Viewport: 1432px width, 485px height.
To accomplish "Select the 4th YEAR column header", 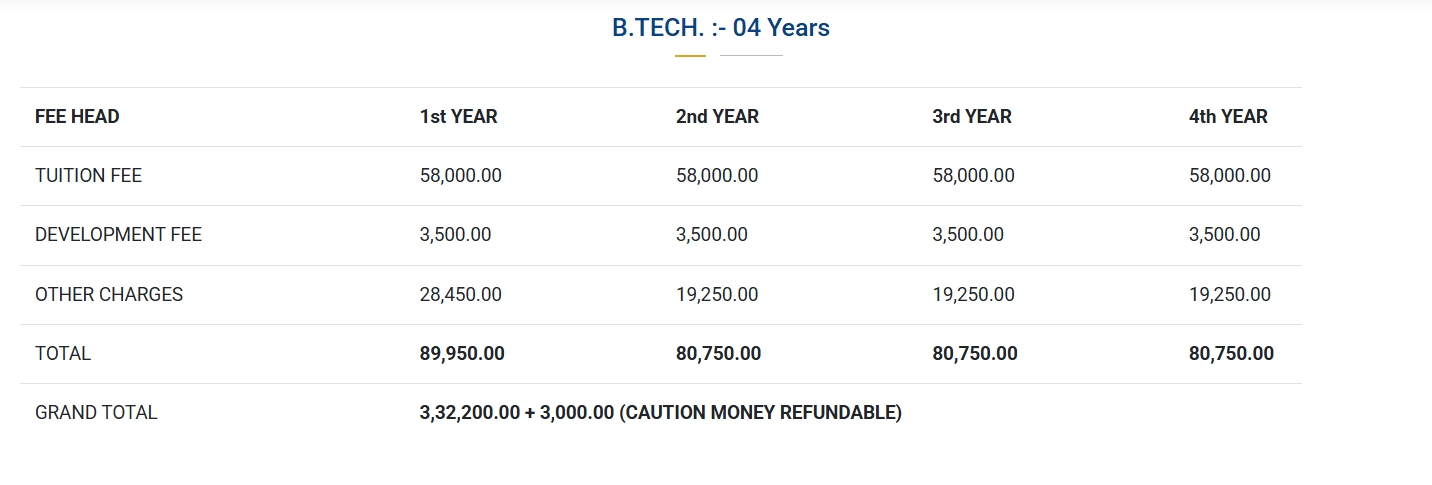I will coord(1228,117).
